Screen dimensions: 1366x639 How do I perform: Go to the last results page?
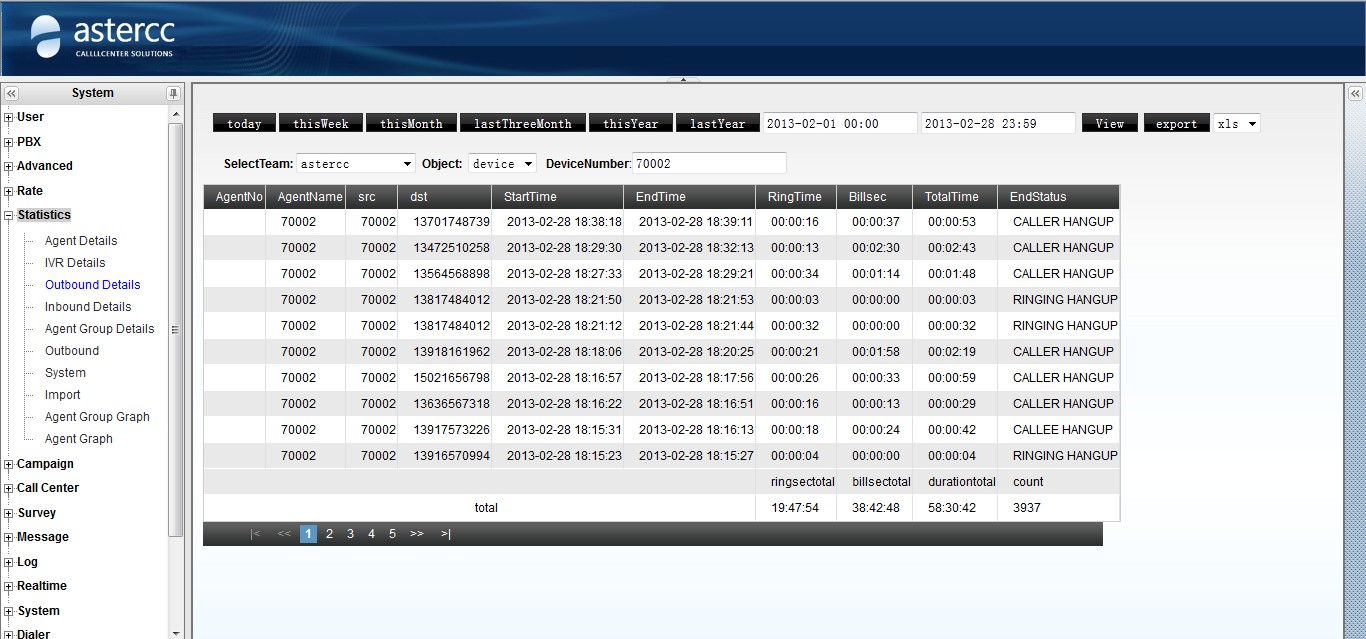(x=445, y=534)
